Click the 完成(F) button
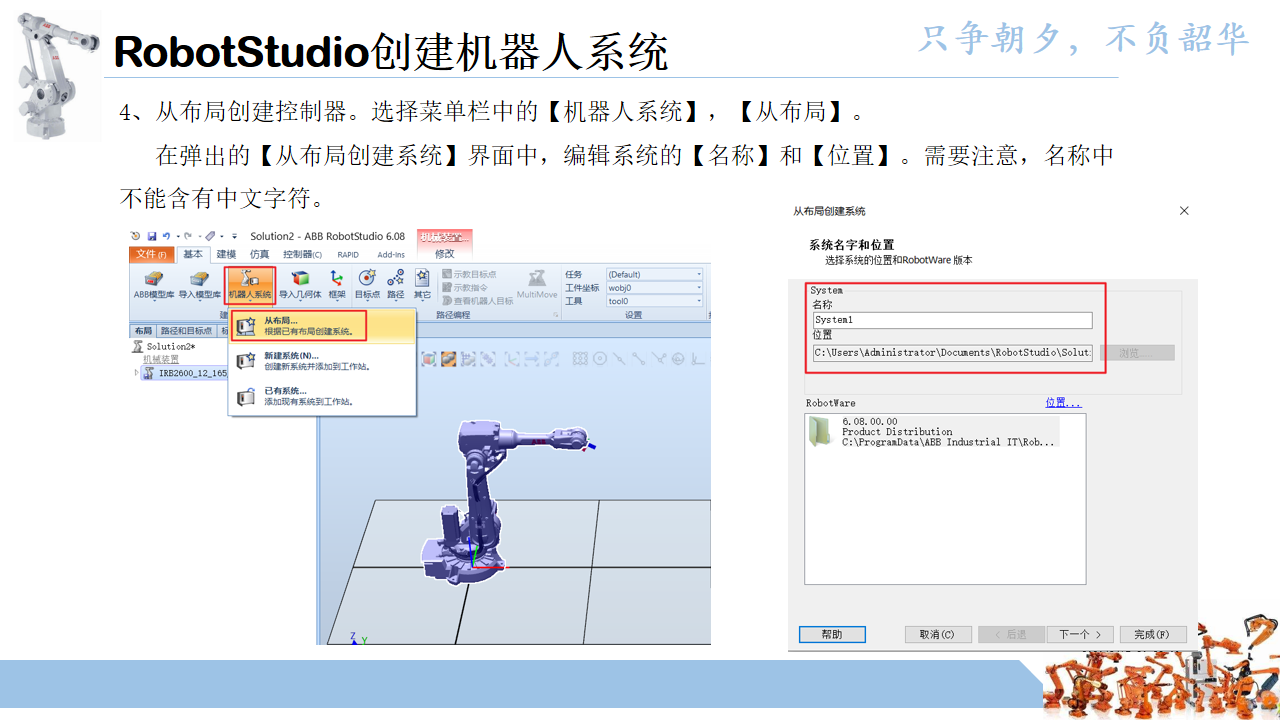 [1152, 634]
